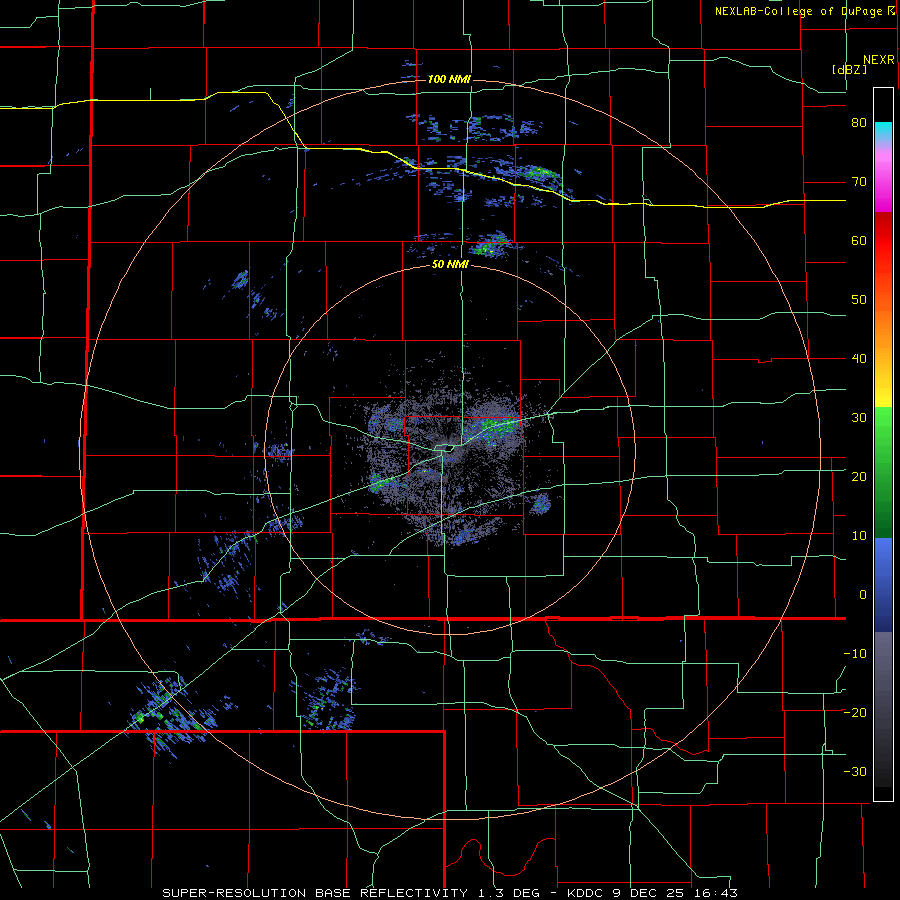This screenshot has height=900, width=900.
Task: Click the 30 value on dBZ scale
Action: click(x=859, y=418)
